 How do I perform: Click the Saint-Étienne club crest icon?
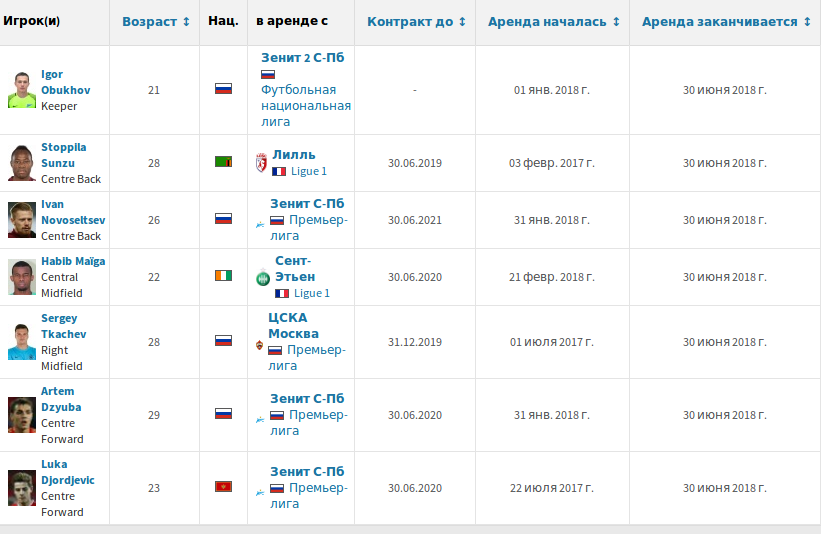coord(263,277)
